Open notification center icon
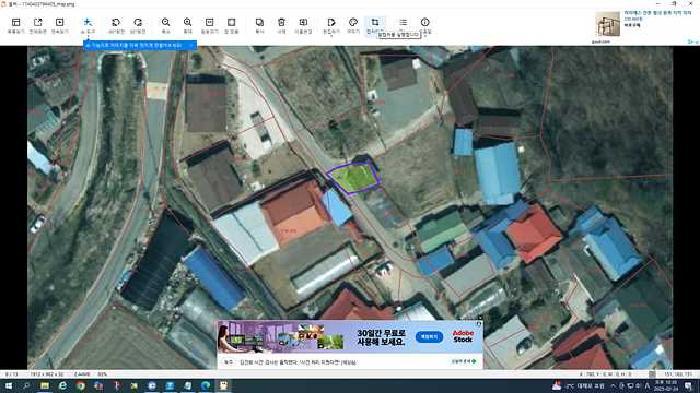 pyautogui.click(x=689, y=386)
